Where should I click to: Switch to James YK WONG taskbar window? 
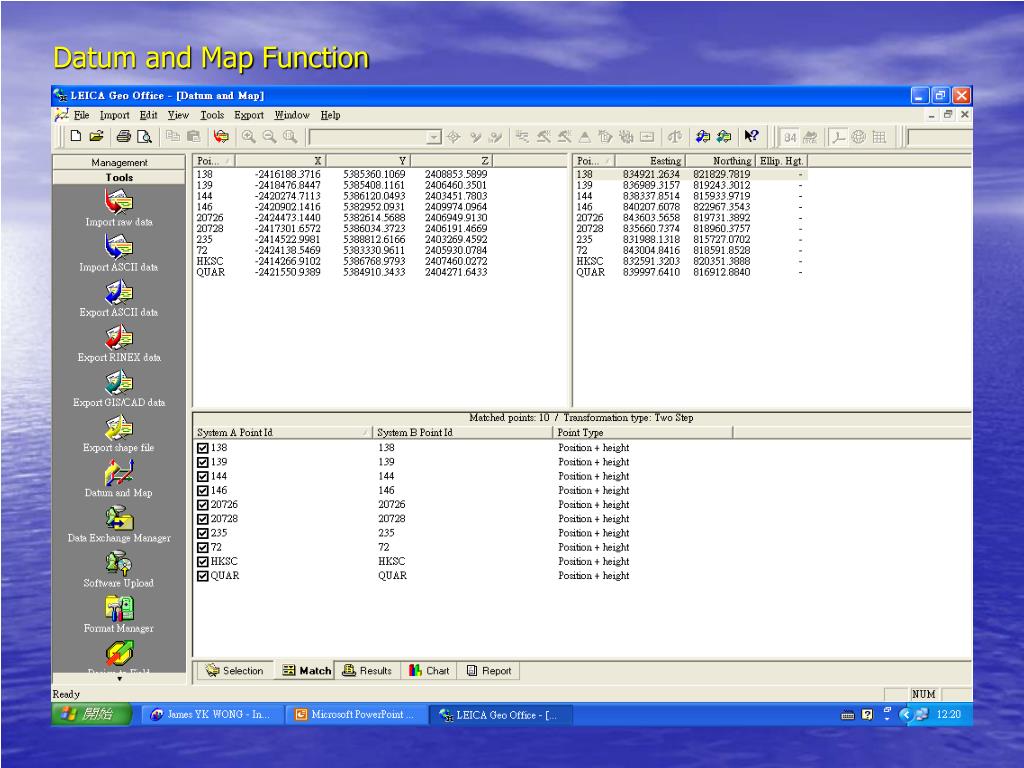212,714
